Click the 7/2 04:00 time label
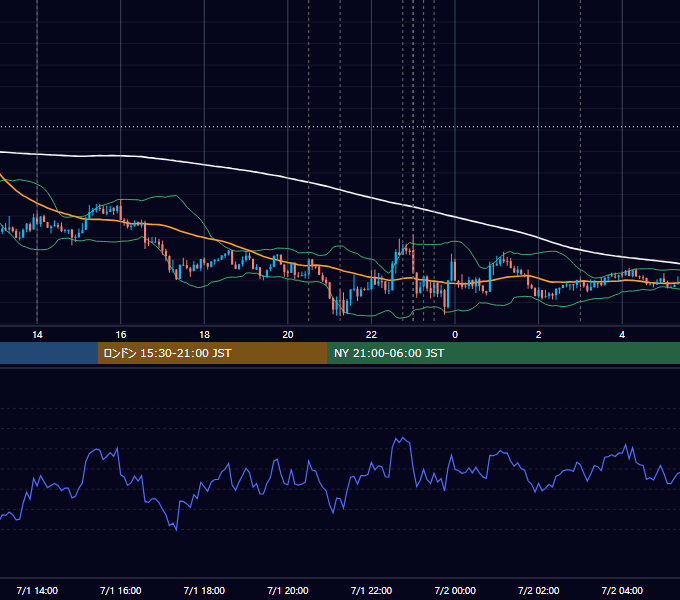Screen dimensions: 680x600 point(622,590)
